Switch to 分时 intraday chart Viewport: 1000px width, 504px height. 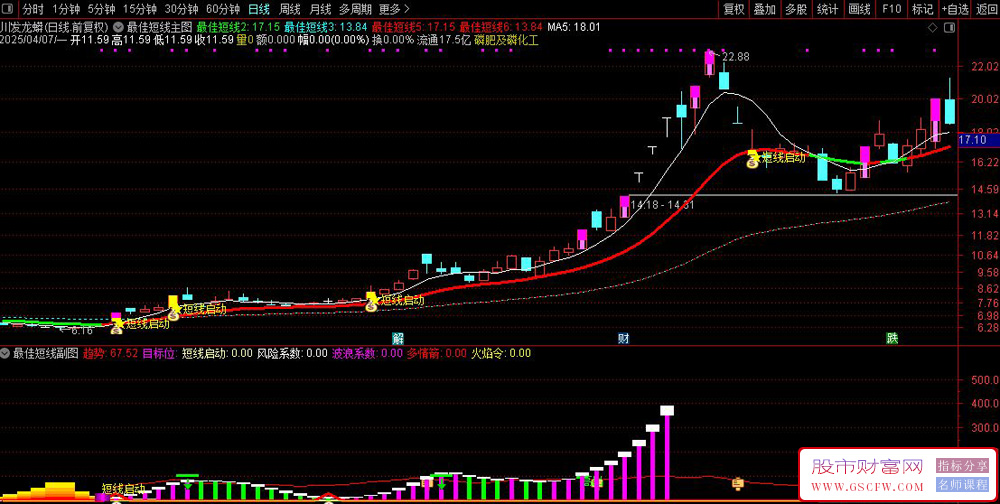click(33, 9)
